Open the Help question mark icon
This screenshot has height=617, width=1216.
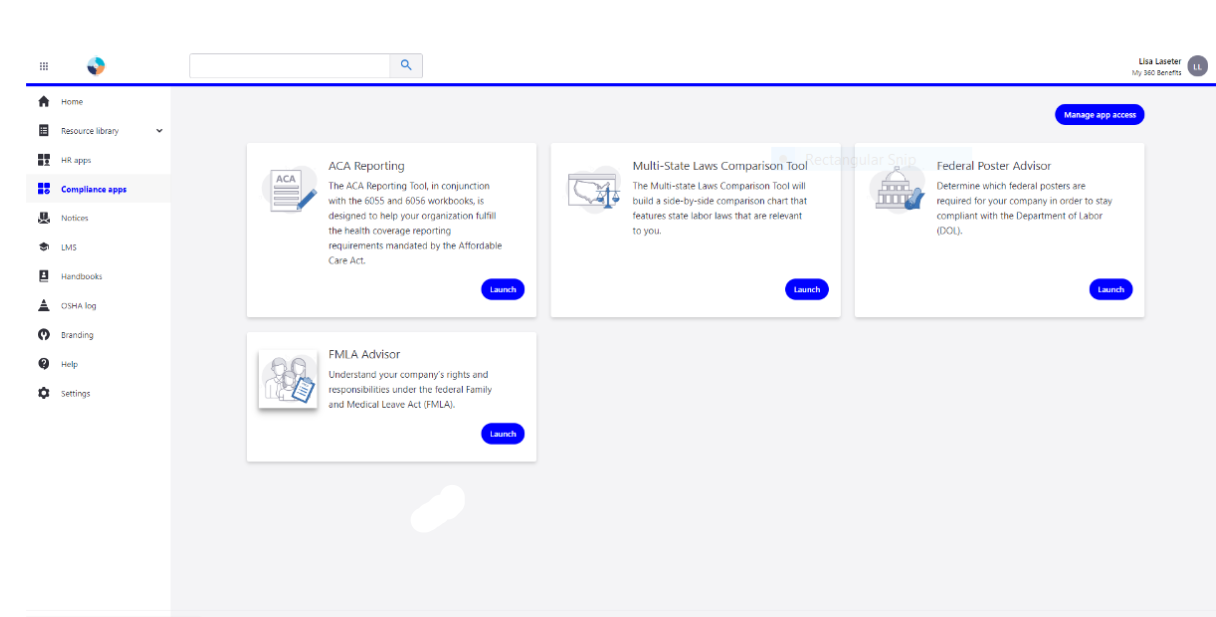pyautogui.click(x=44, y=364)
